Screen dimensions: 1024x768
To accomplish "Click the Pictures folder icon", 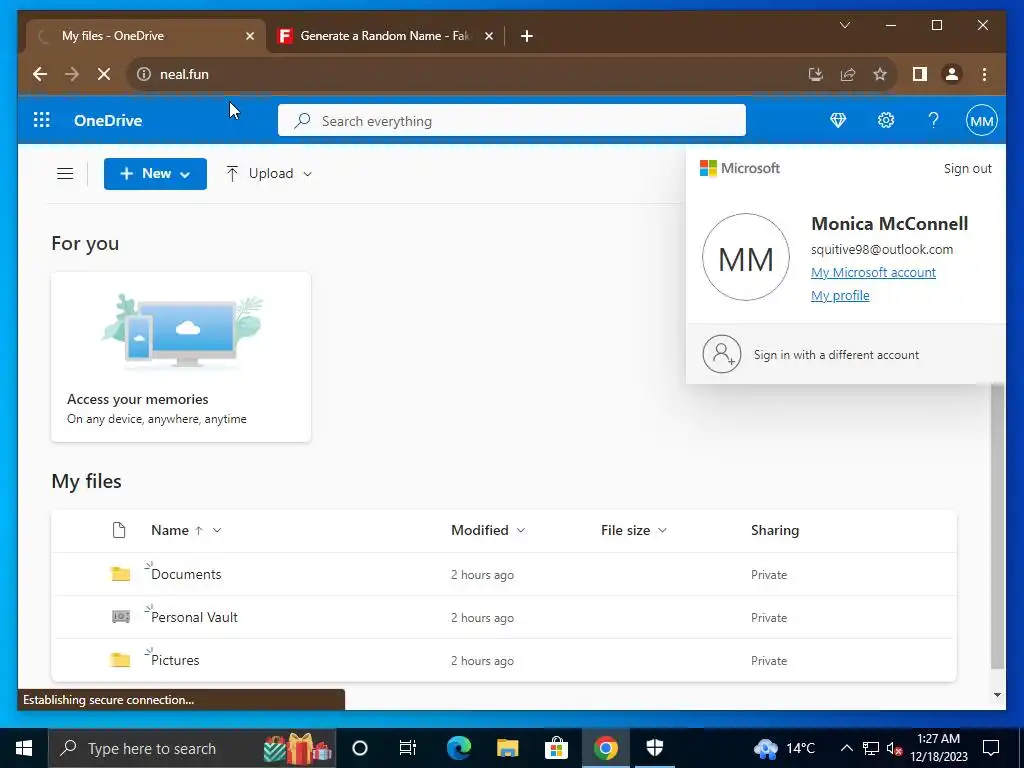I will (x=120, y=660).
